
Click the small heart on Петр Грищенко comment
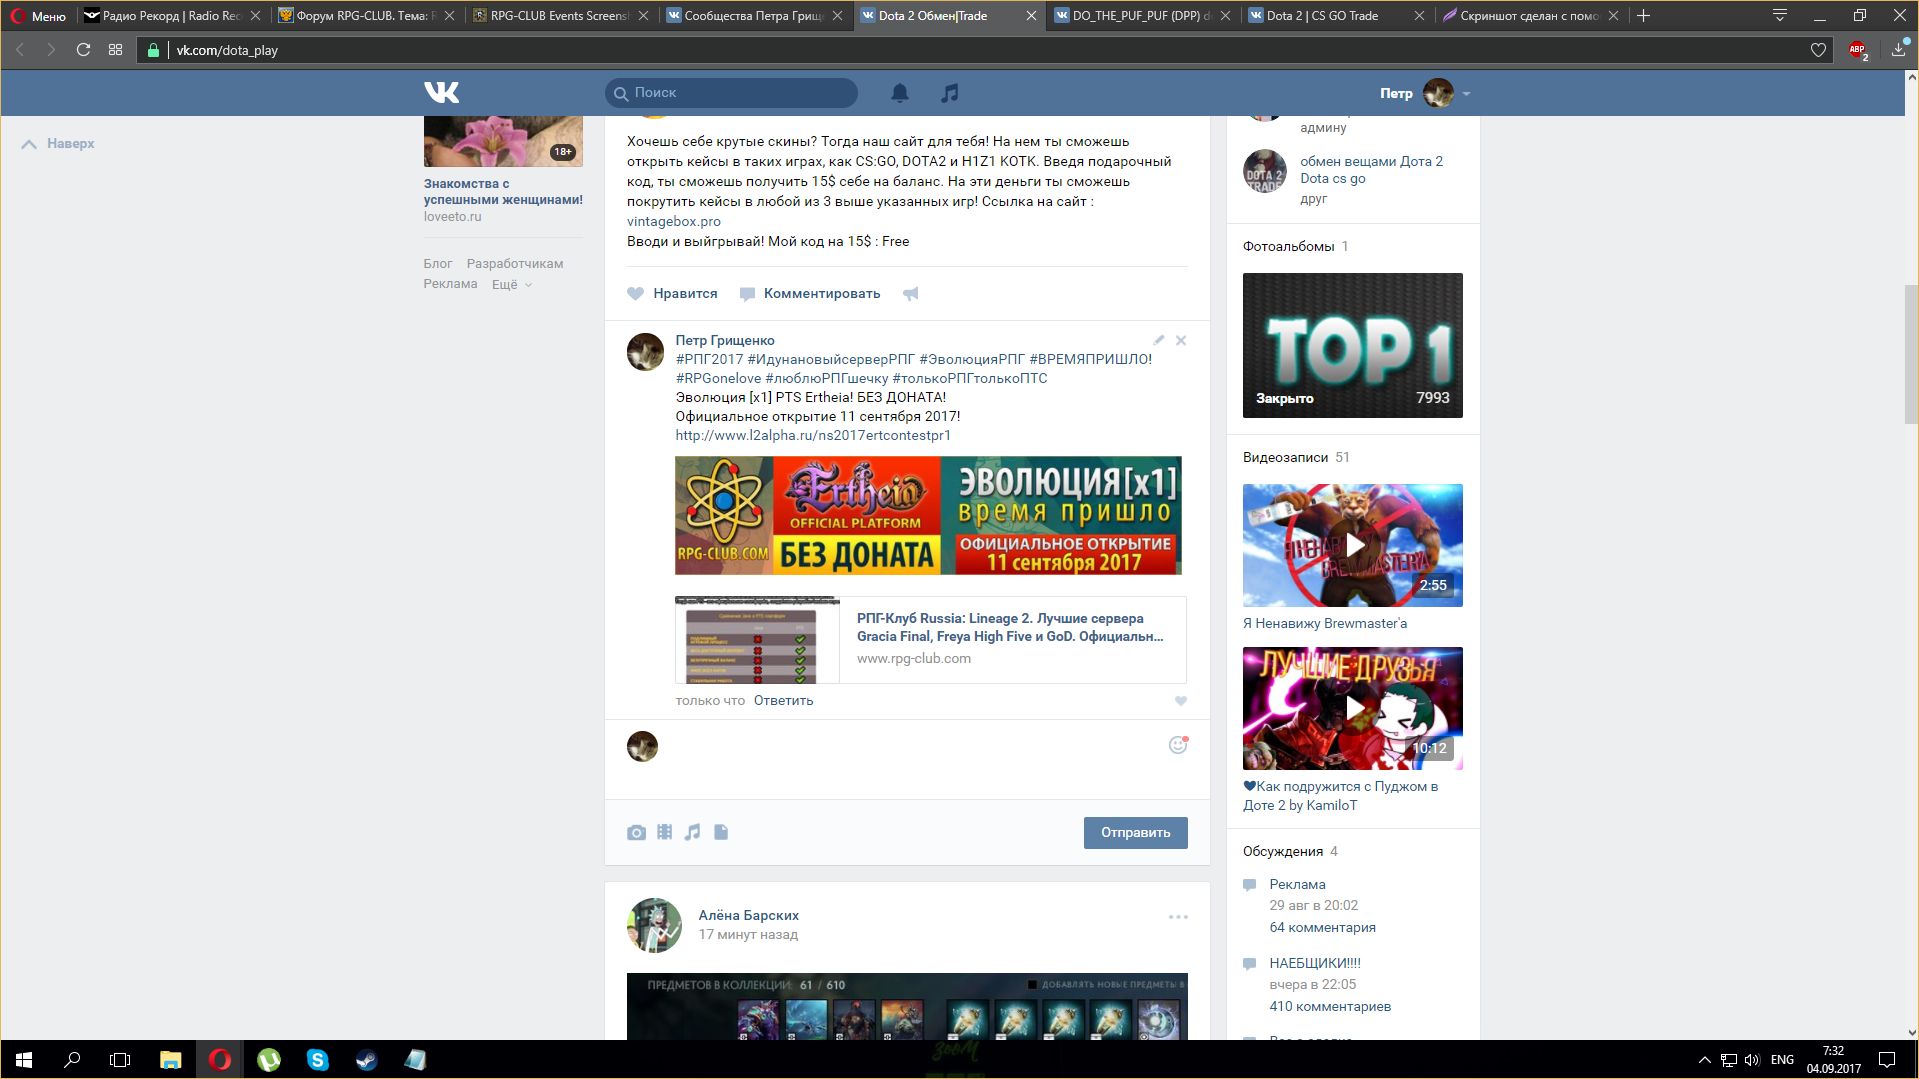1181,701
